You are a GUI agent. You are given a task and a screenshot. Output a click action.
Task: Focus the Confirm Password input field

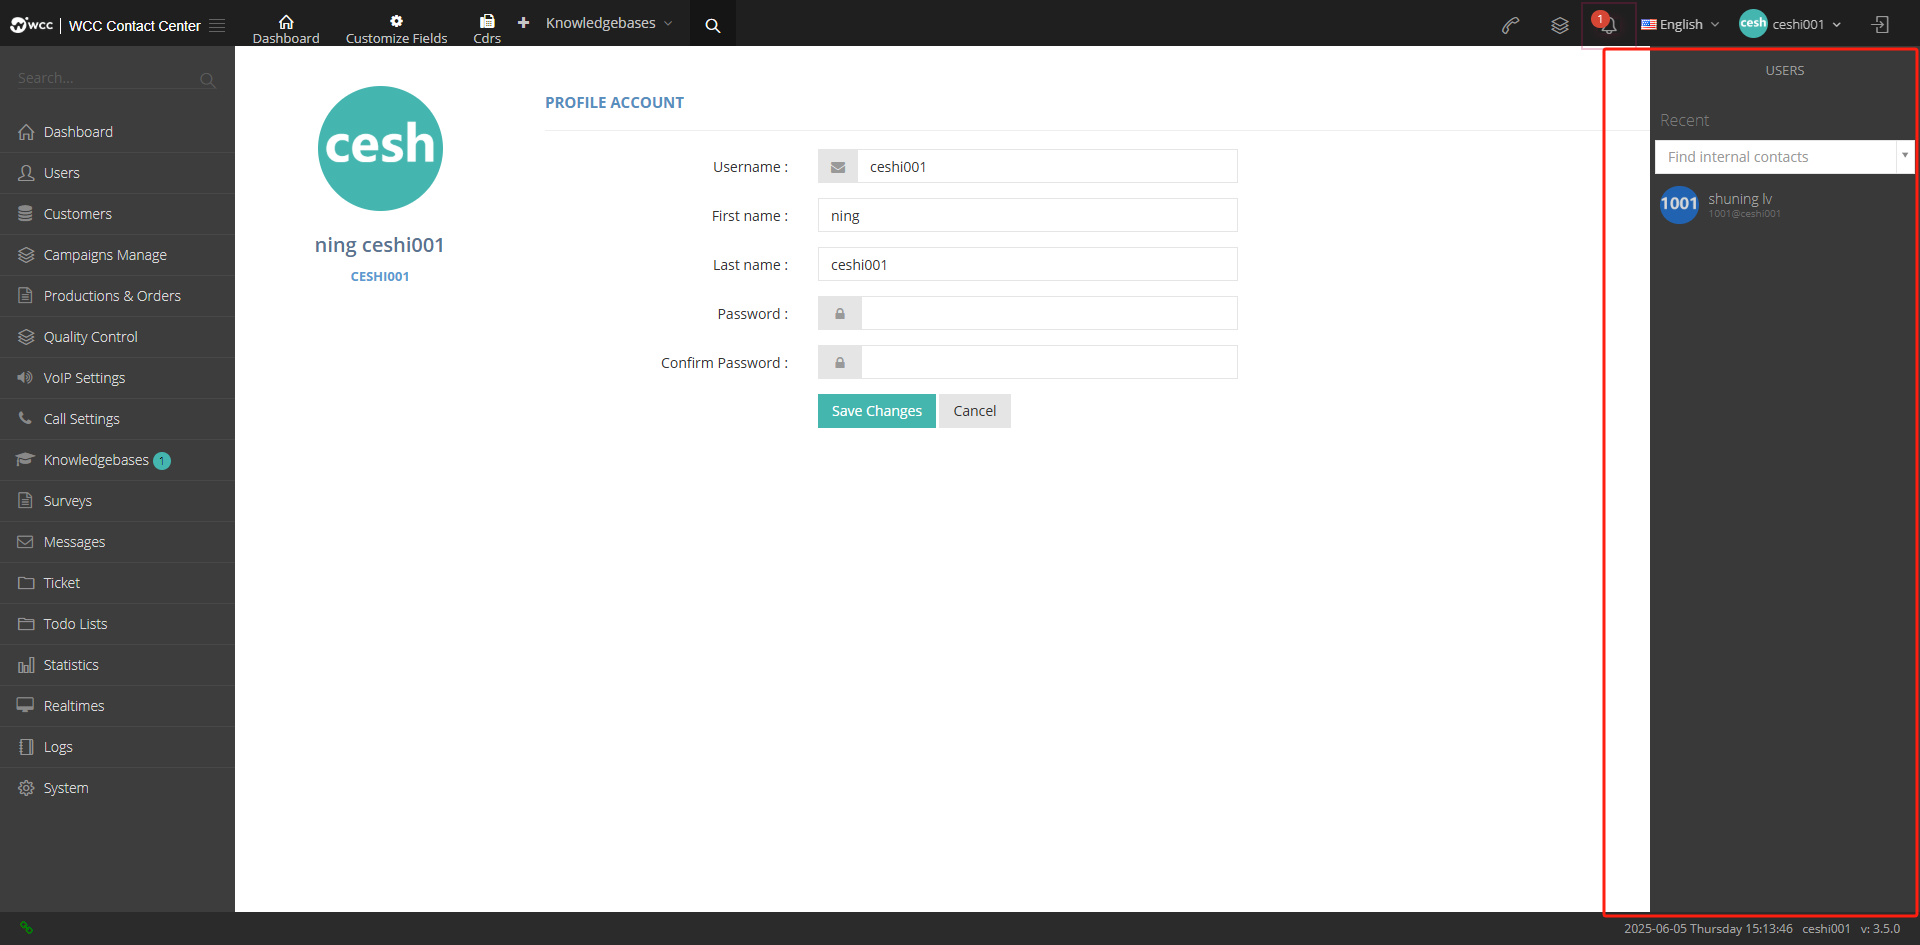1049,362
